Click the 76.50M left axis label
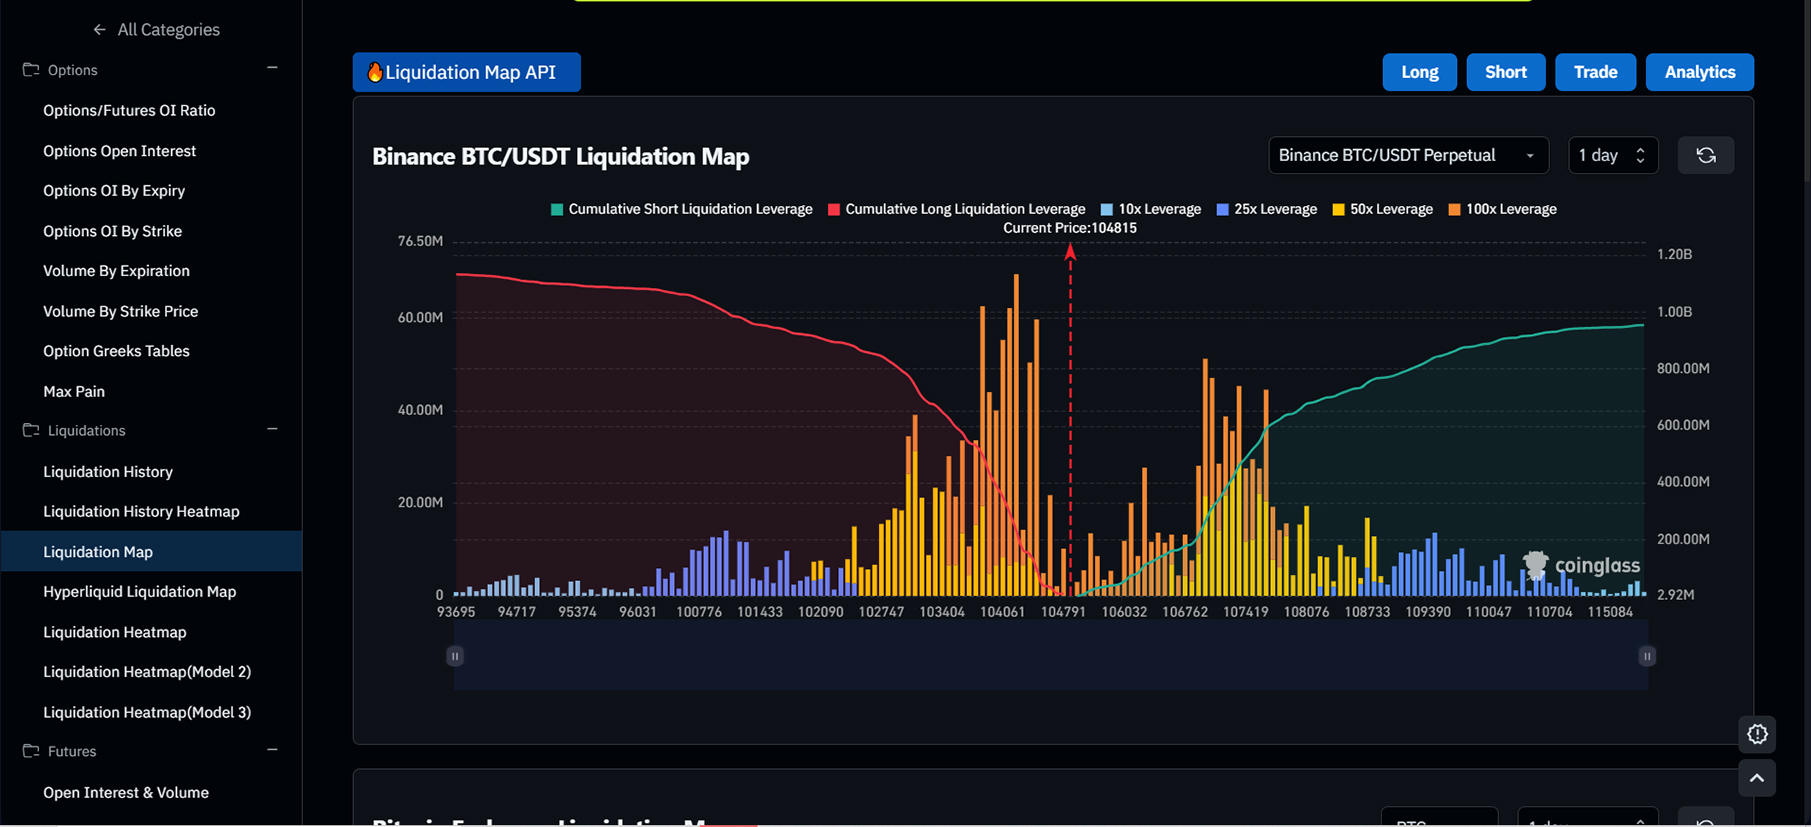 tap(420, 241)
